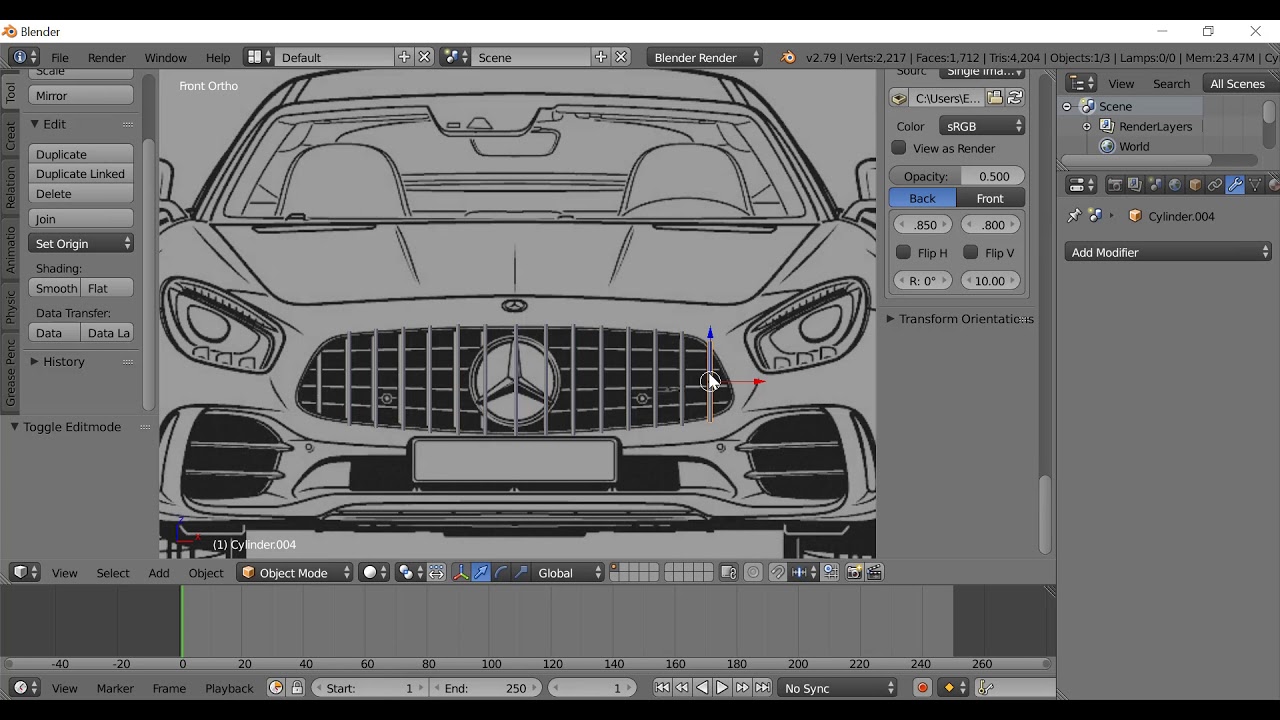The image size is (1280, 720).
Task: Enable View as Render checkbox
Action: 899,148
